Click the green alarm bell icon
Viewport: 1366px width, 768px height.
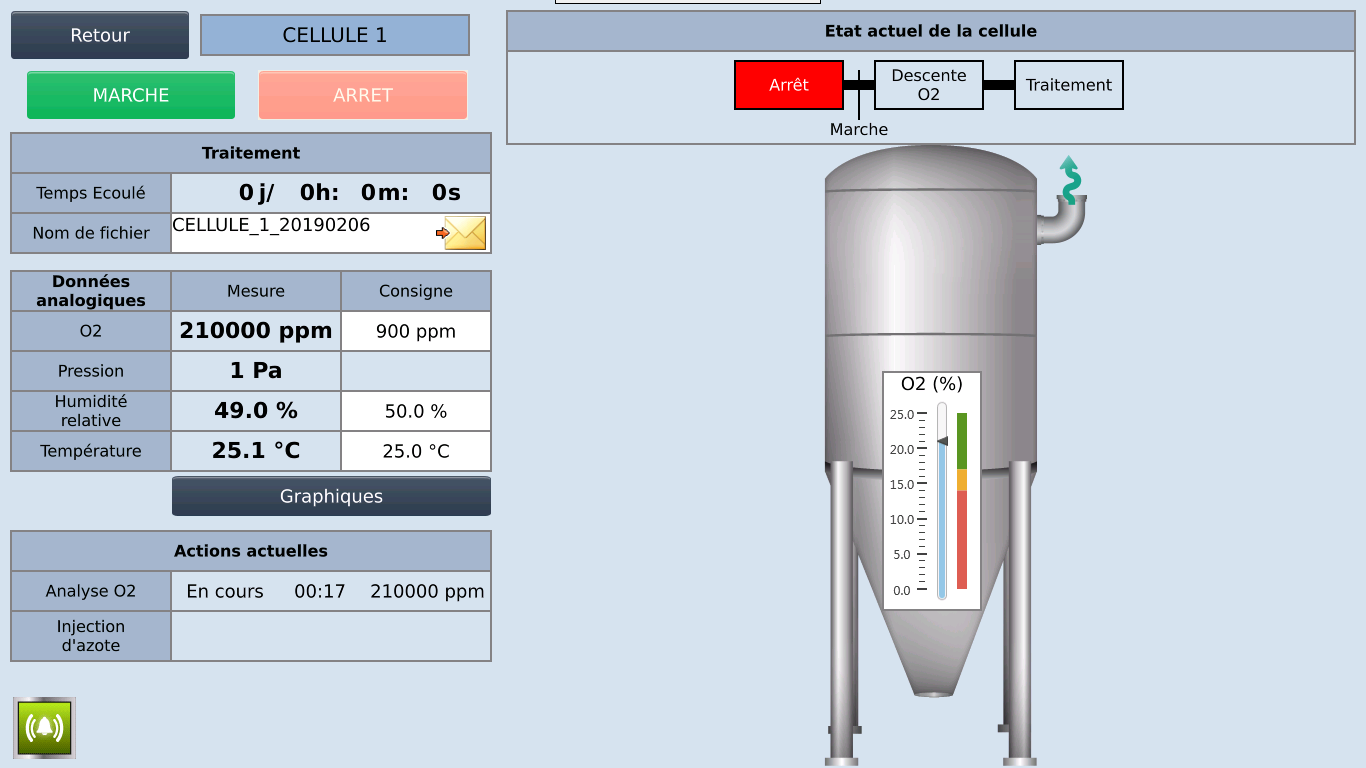pos(45,727)
